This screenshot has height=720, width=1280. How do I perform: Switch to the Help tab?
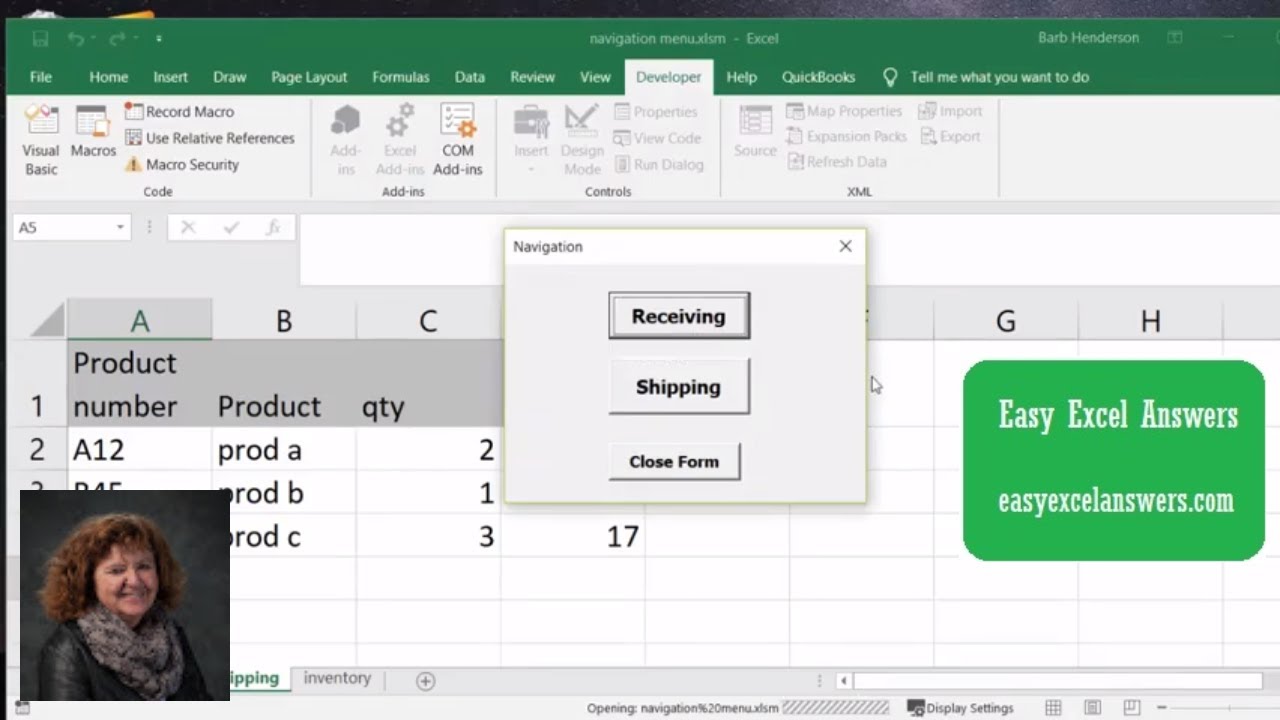coord(741,77)
